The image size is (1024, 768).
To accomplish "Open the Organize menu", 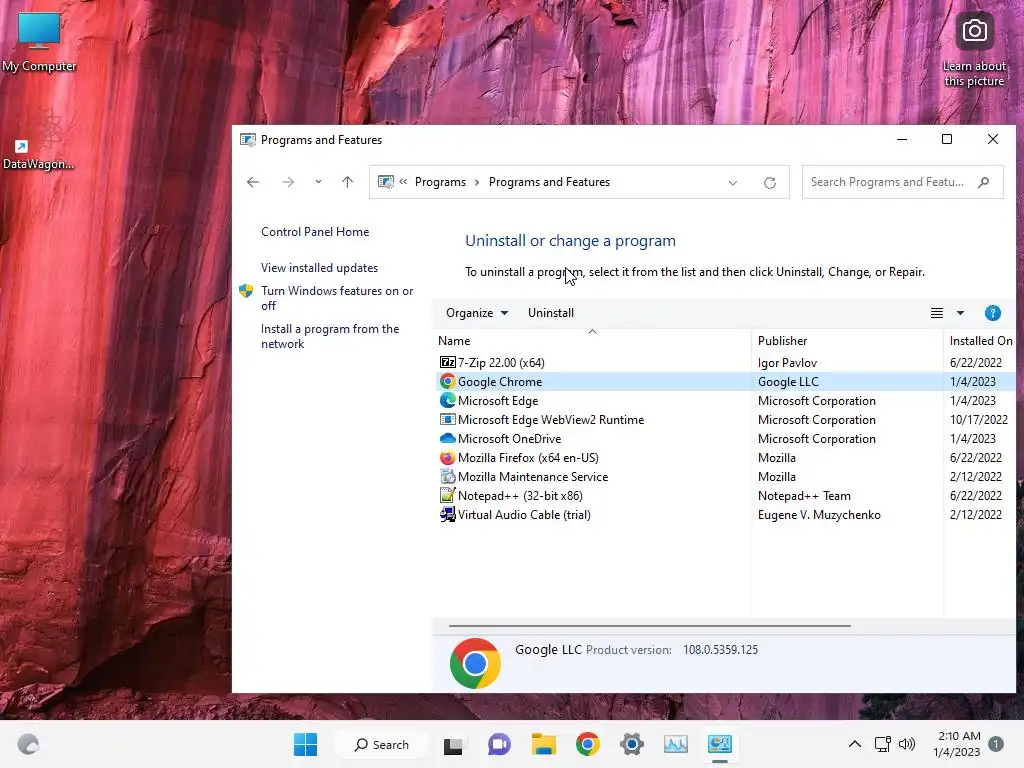I will [x=477, y=313].
